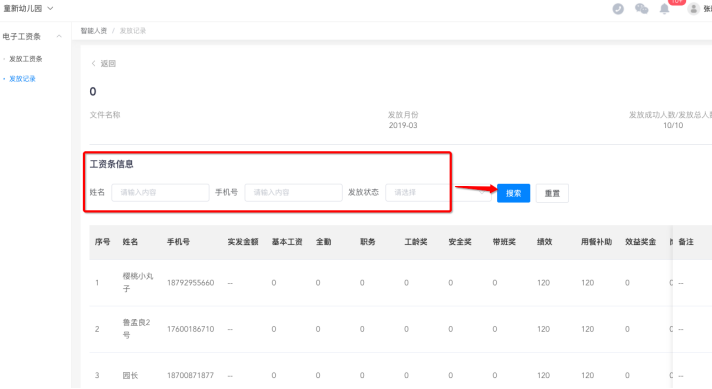Image resolution: width=712 pixels, height=389 pixels.
Task: Focus the 姓名 input field
Action: [x=160, y=192]
